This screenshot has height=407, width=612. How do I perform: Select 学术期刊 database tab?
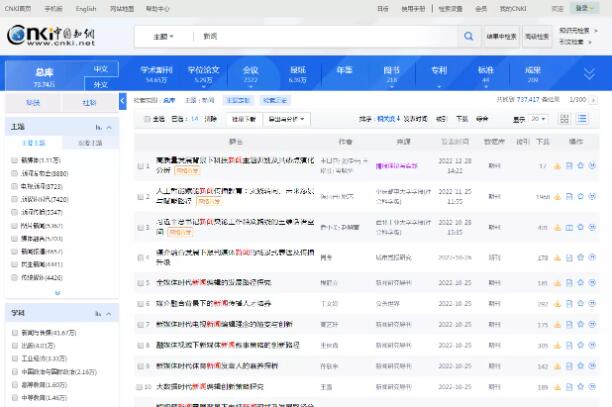(x=156, y=73)
